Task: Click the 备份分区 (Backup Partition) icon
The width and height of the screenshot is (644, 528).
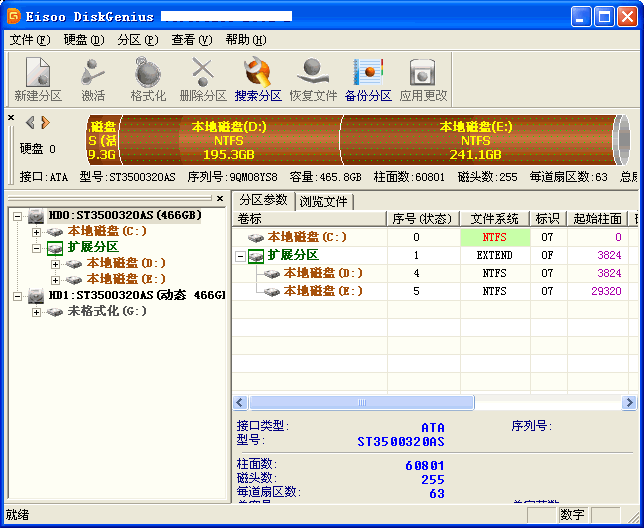Action: tap(368, 79)
